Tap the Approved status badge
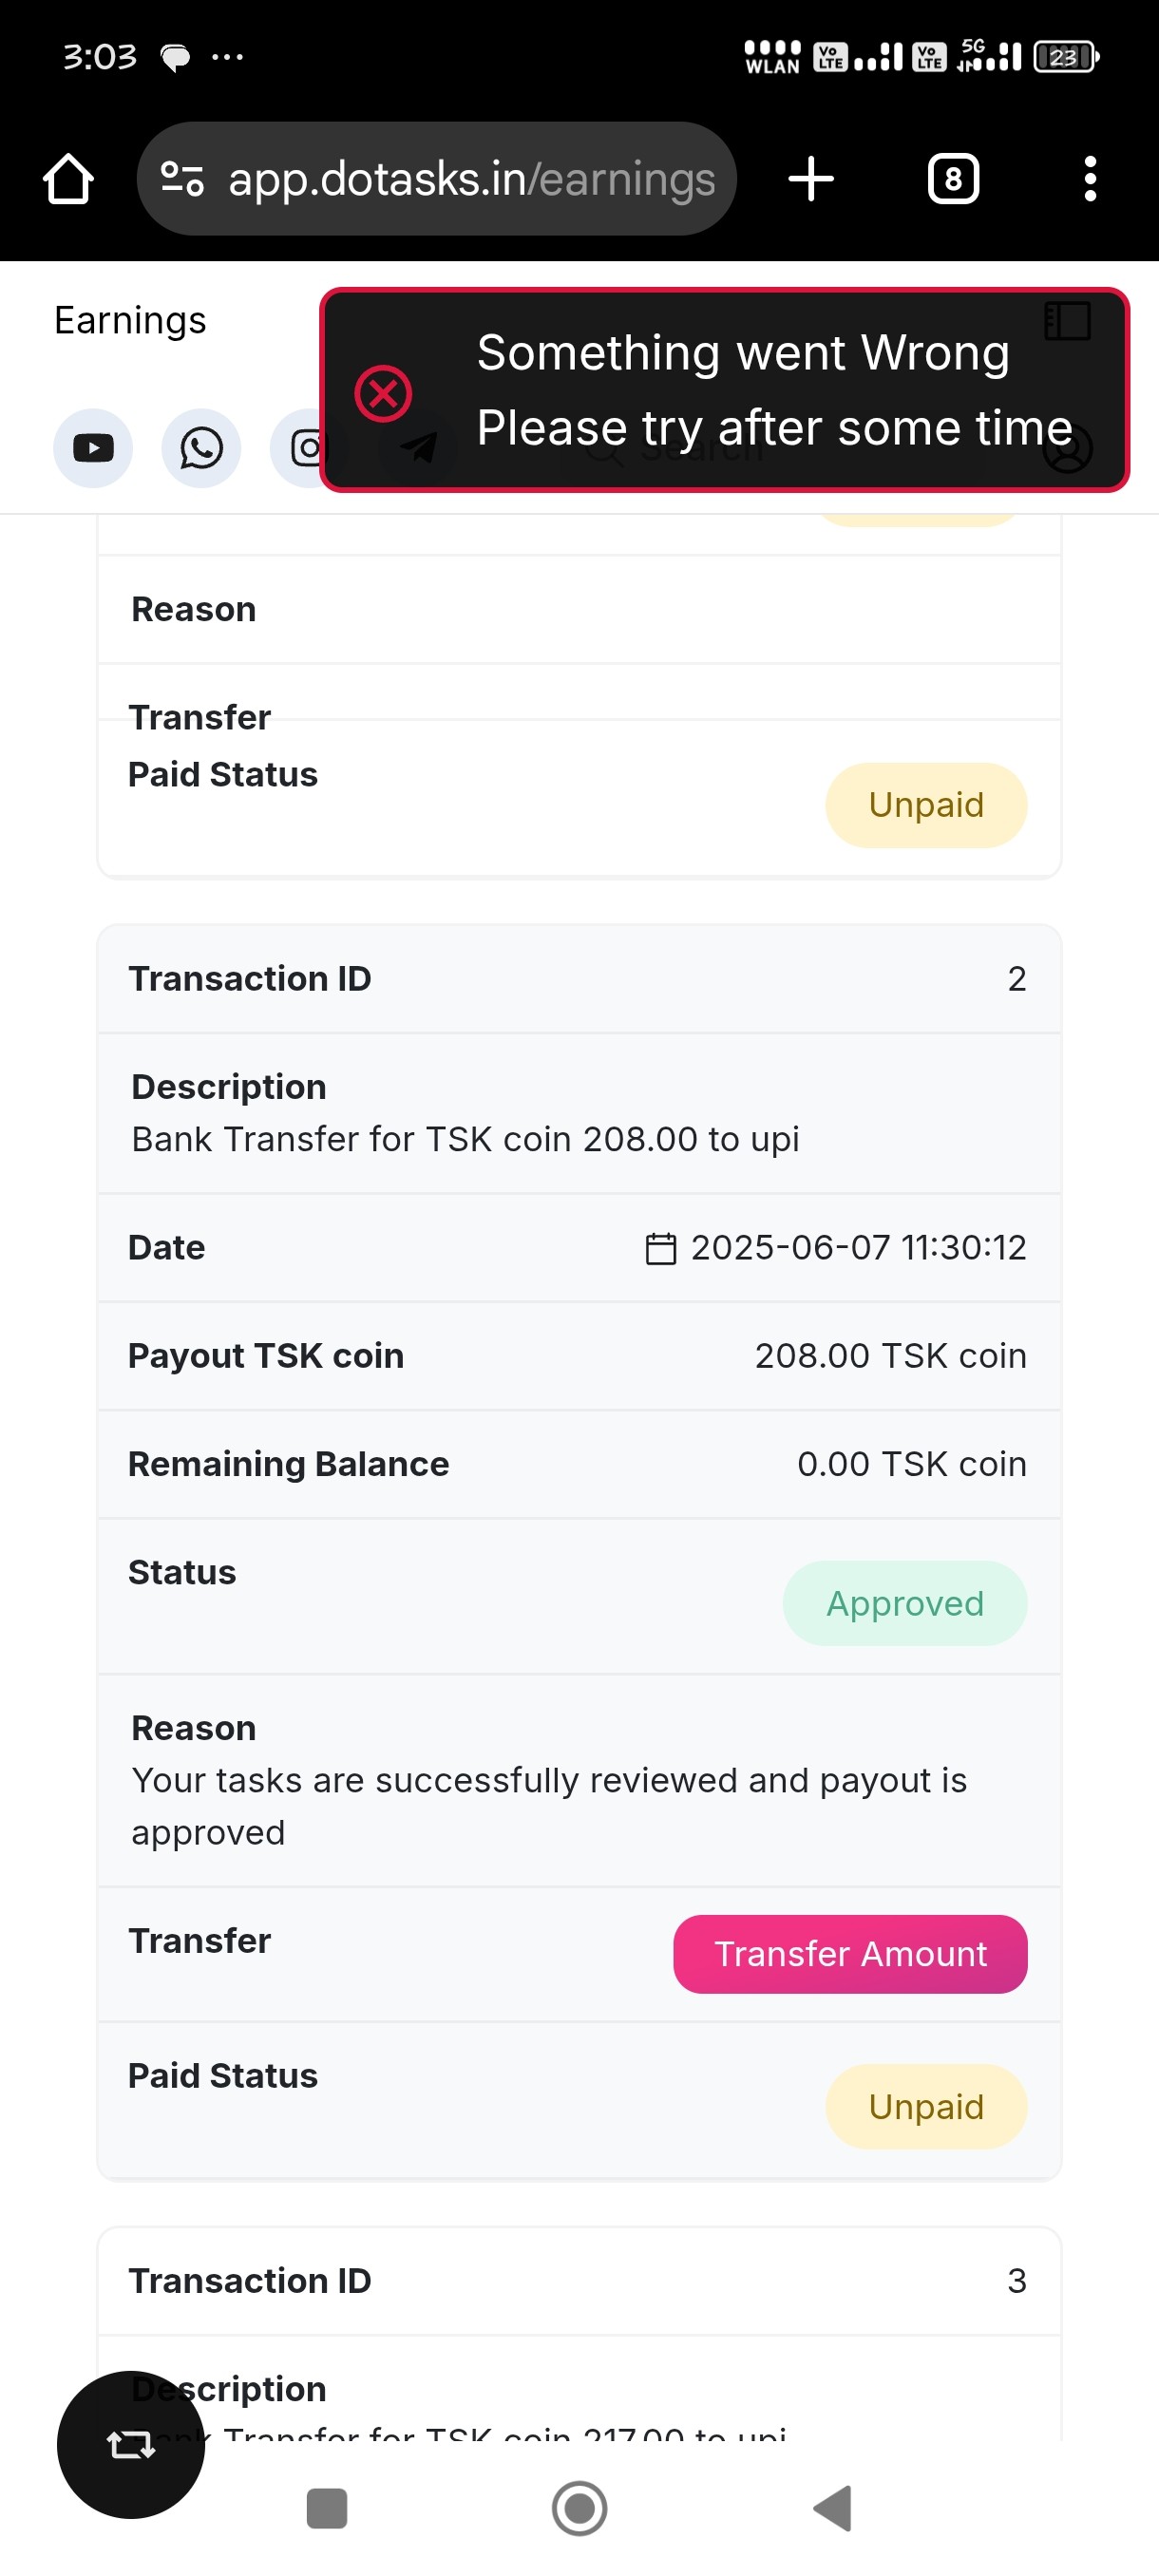The width and height of the screenshot is (1159, 2576). coord(904,1603)
